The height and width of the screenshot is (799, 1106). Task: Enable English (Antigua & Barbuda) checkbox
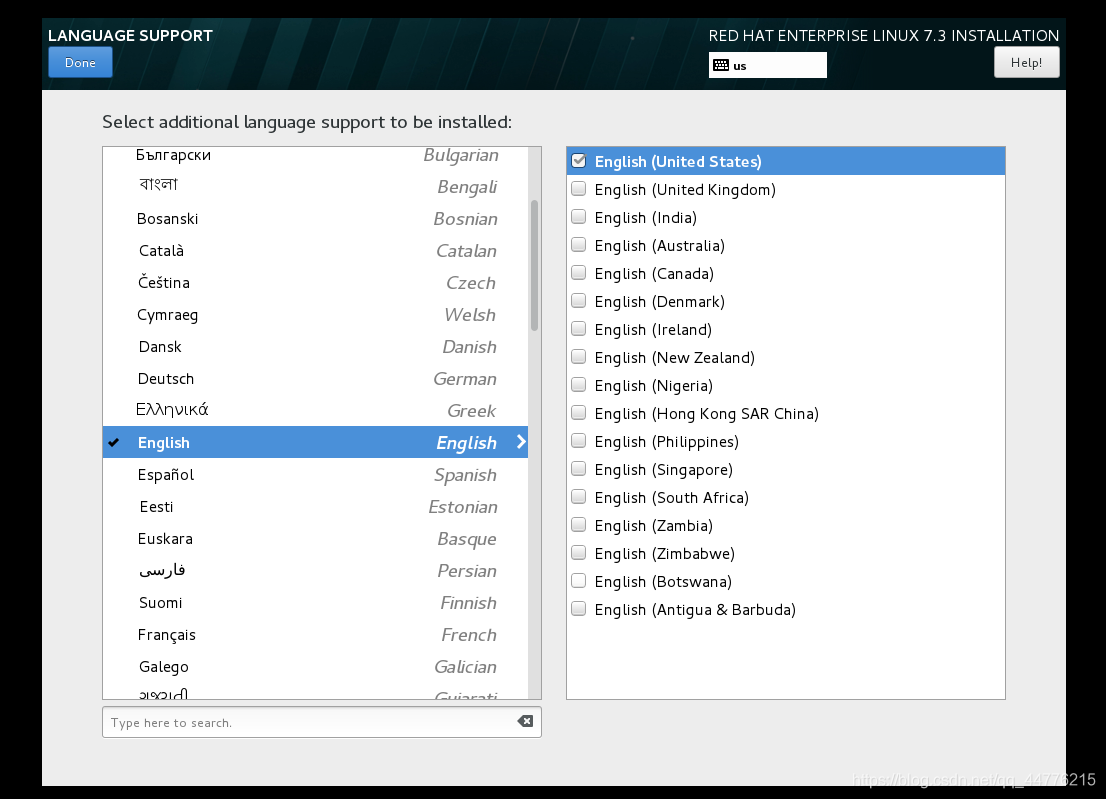click(x=579, y=609)
